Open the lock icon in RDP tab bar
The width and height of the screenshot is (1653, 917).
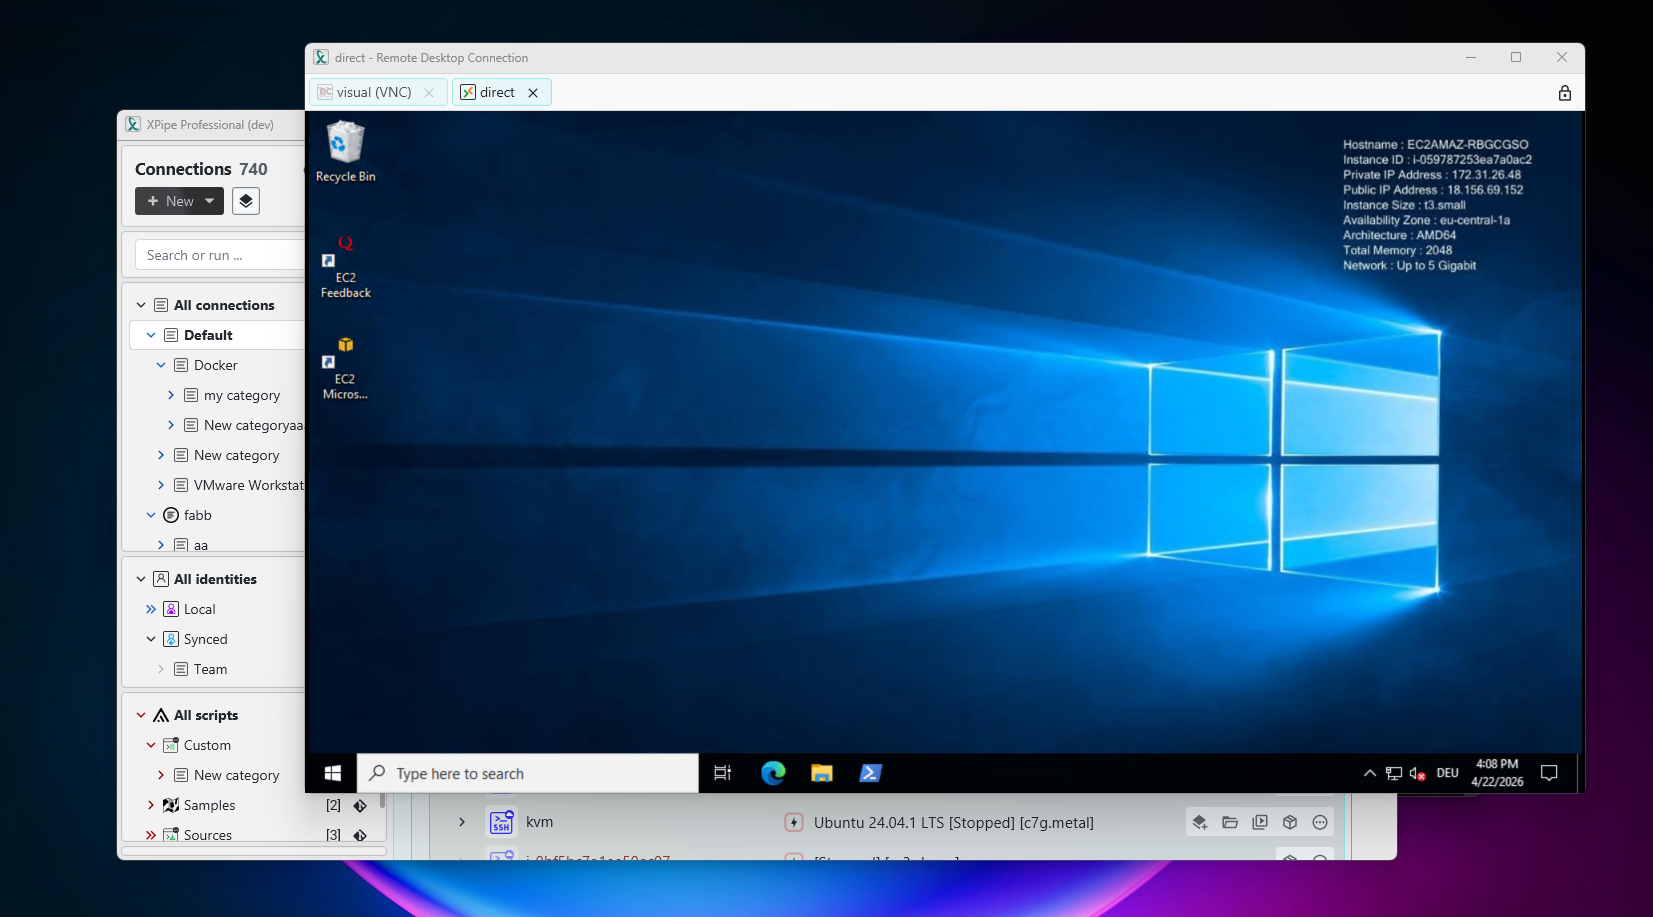[1564, 93]
